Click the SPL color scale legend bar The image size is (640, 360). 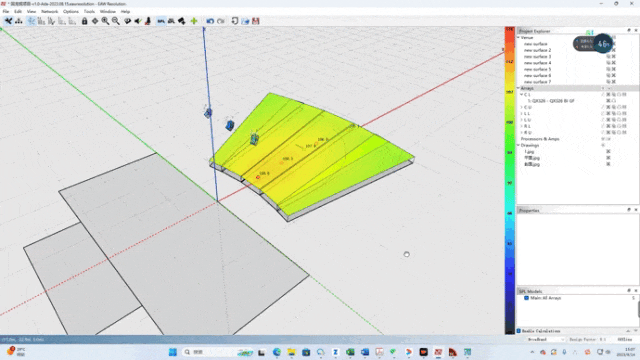[509, 180]
